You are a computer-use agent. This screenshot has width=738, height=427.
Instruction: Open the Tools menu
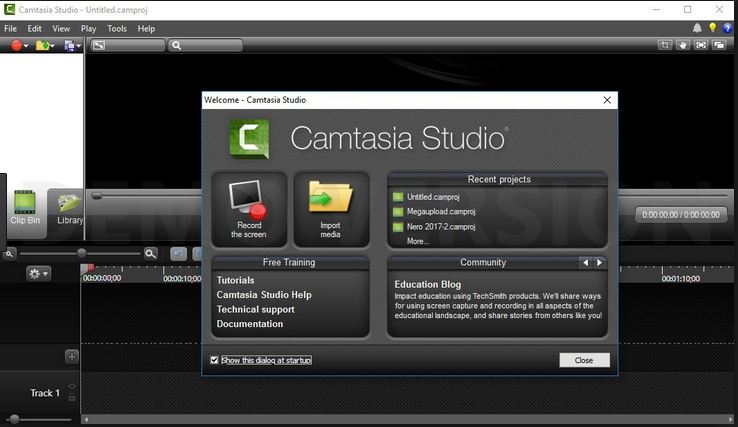pos(117,29)
